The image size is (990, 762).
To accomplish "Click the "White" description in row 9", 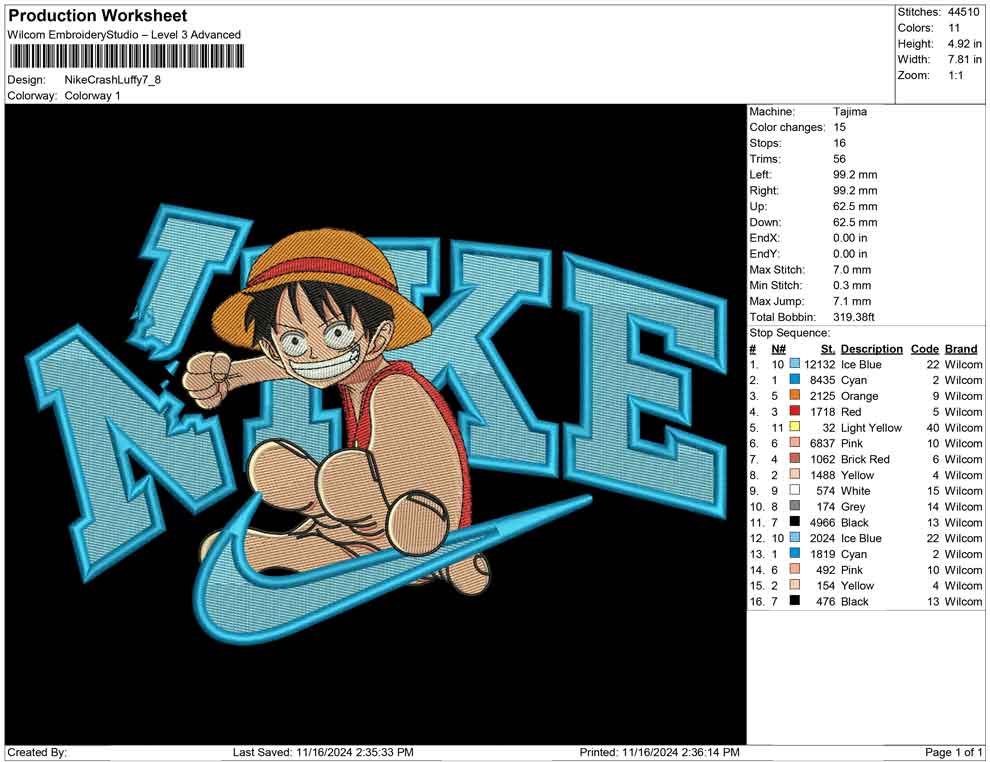I will [856, 491].
